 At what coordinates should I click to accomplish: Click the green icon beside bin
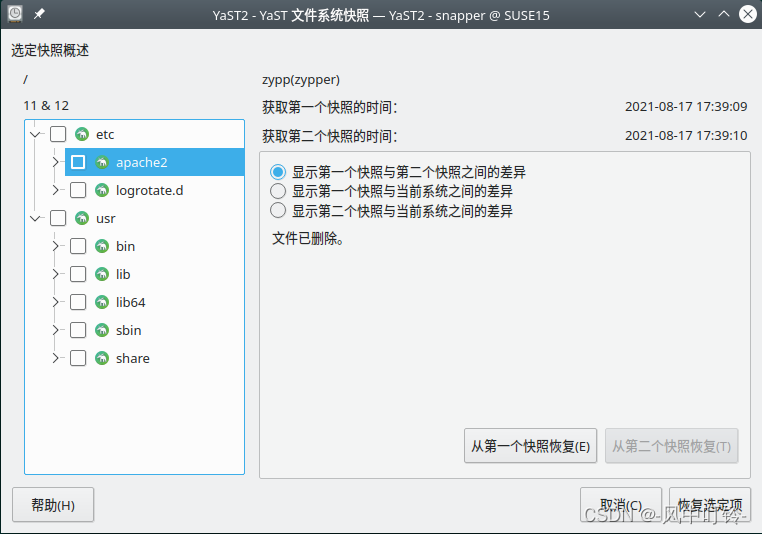(x=102, y=246)
